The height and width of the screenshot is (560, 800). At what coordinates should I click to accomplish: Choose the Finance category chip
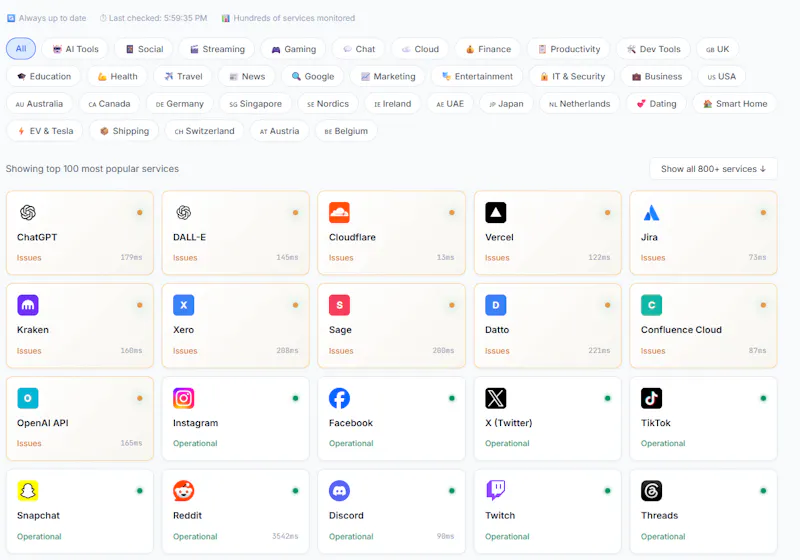[488, 49]
